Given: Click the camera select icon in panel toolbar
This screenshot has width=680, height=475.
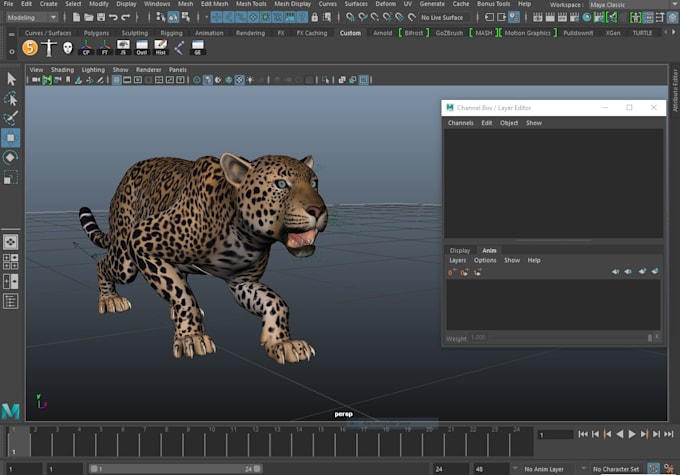Looking at the screenshot, I should 36,80.
